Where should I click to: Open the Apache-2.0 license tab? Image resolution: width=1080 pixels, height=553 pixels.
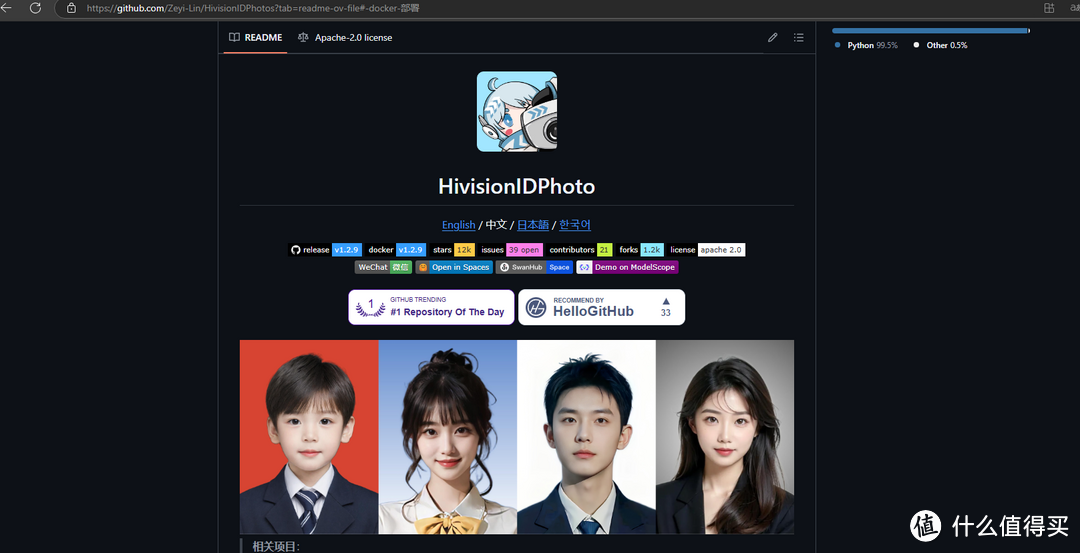tap(345, 38)
